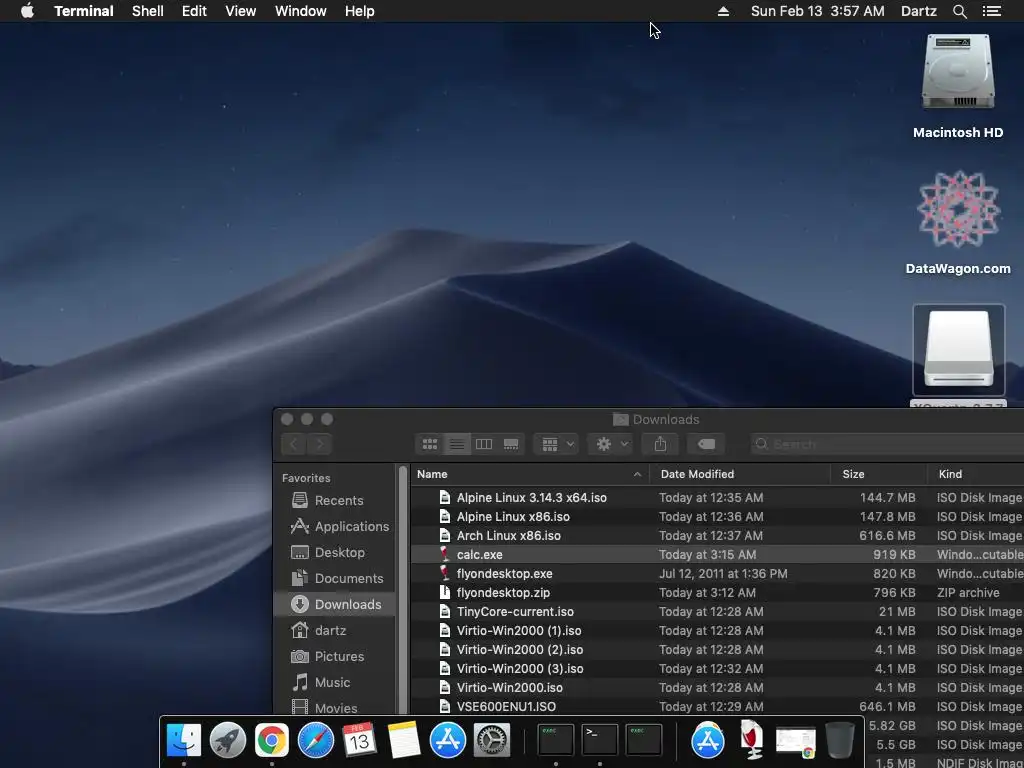Screen dimensions: 1024x768
Task: Click the Finder Edit Tags button
Action: coord(706,444)
